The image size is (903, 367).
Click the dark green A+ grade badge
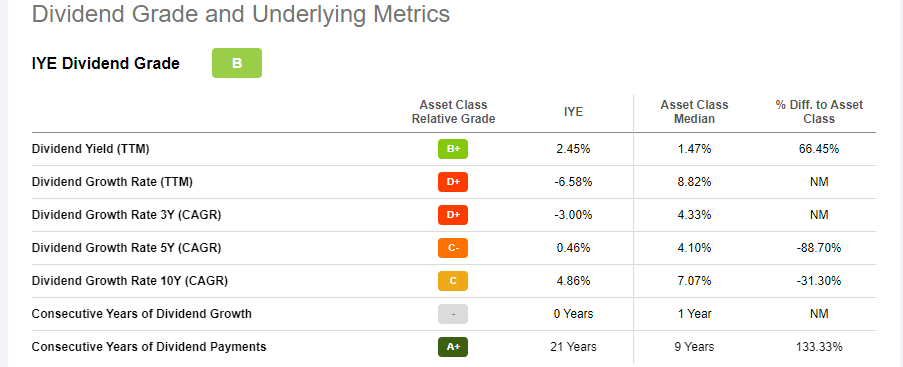tap(453, 347)
